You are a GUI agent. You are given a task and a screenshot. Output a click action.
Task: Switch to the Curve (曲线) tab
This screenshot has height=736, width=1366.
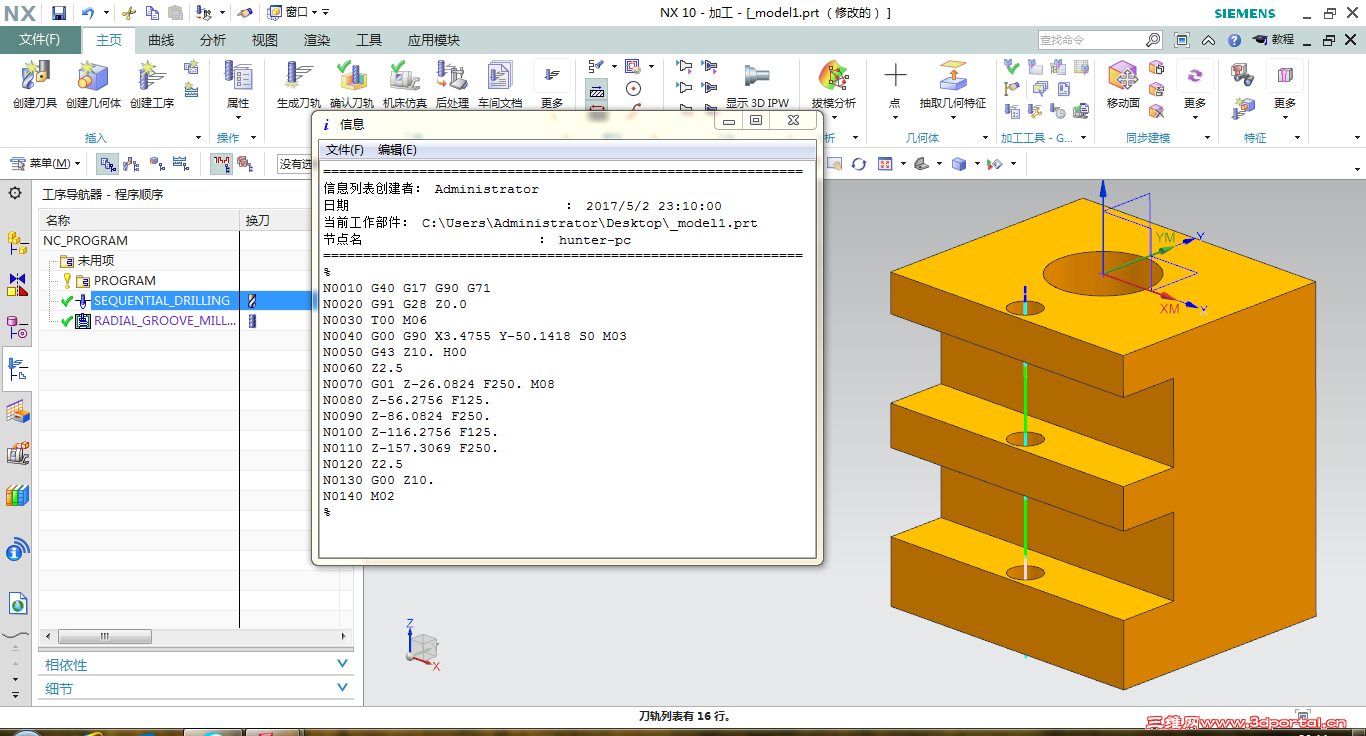pyautogui.click(x=161, y=40)
